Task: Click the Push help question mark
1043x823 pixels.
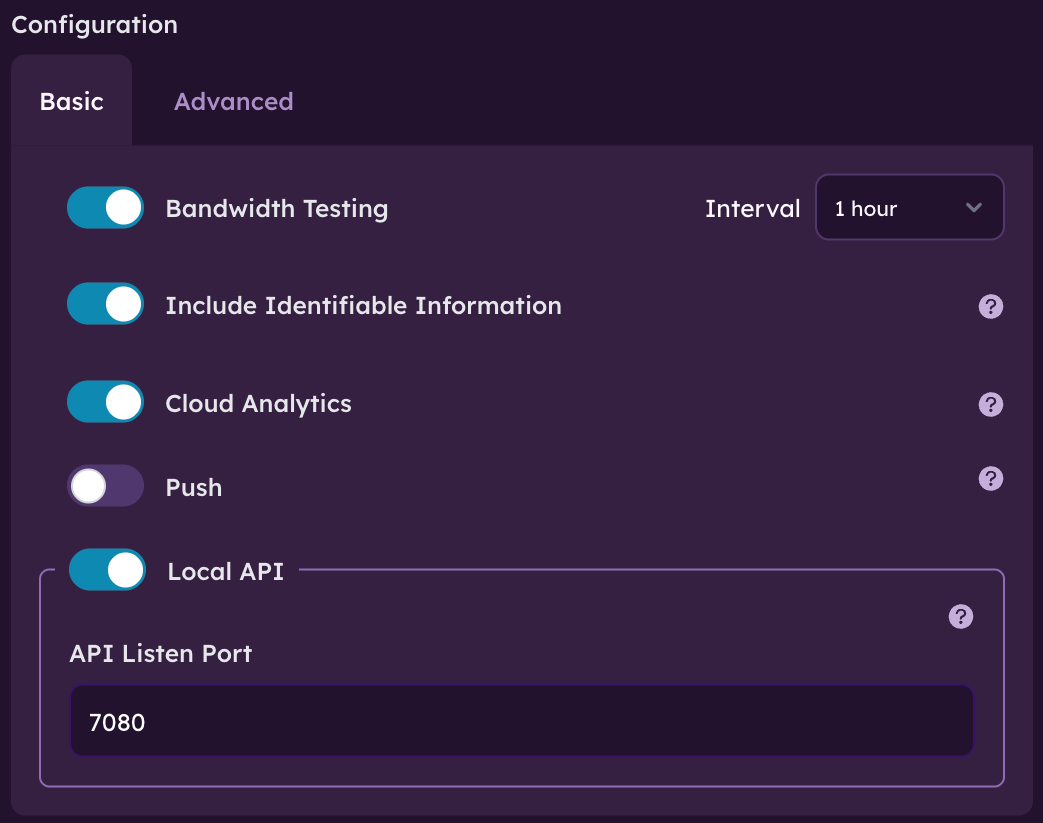Action: pyautogui.click(x=990, y=479)
